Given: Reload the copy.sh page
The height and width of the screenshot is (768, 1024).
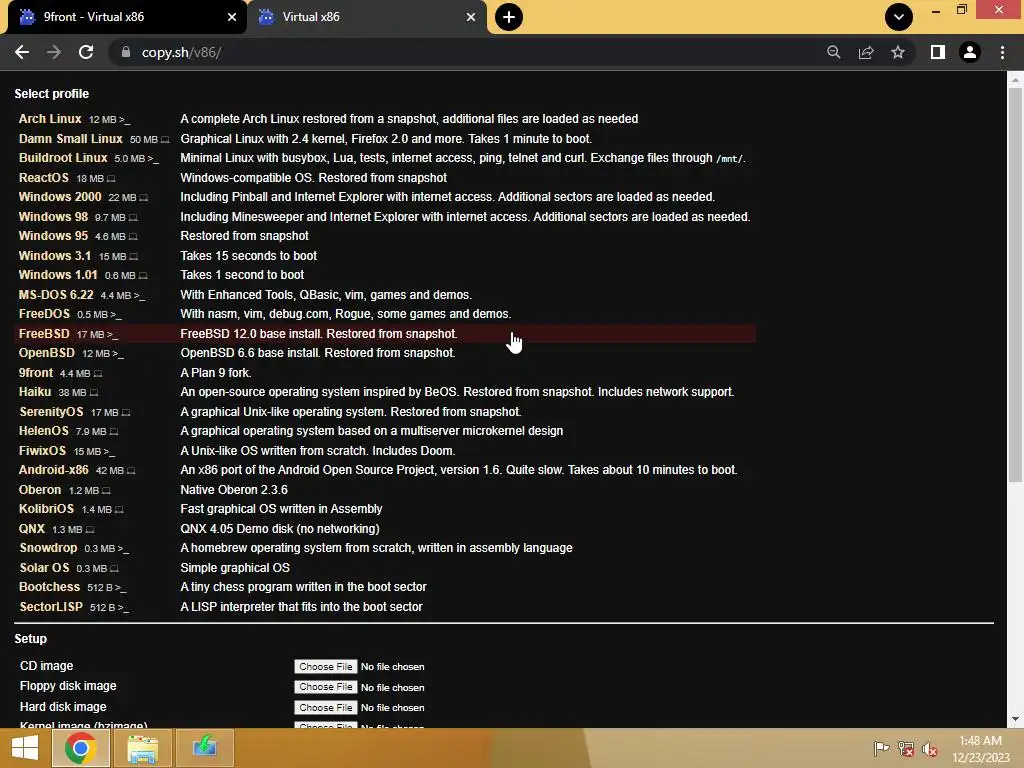Looking at the screenshot, I should pos(86,52).
